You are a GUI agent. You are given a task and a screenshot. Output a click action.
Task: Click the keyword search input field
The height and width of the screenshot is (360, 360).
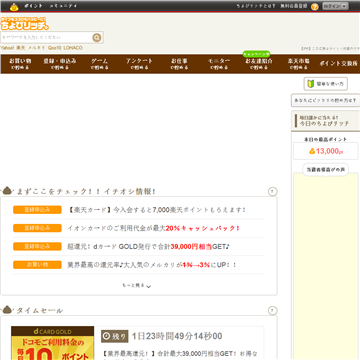coord(47,38)
